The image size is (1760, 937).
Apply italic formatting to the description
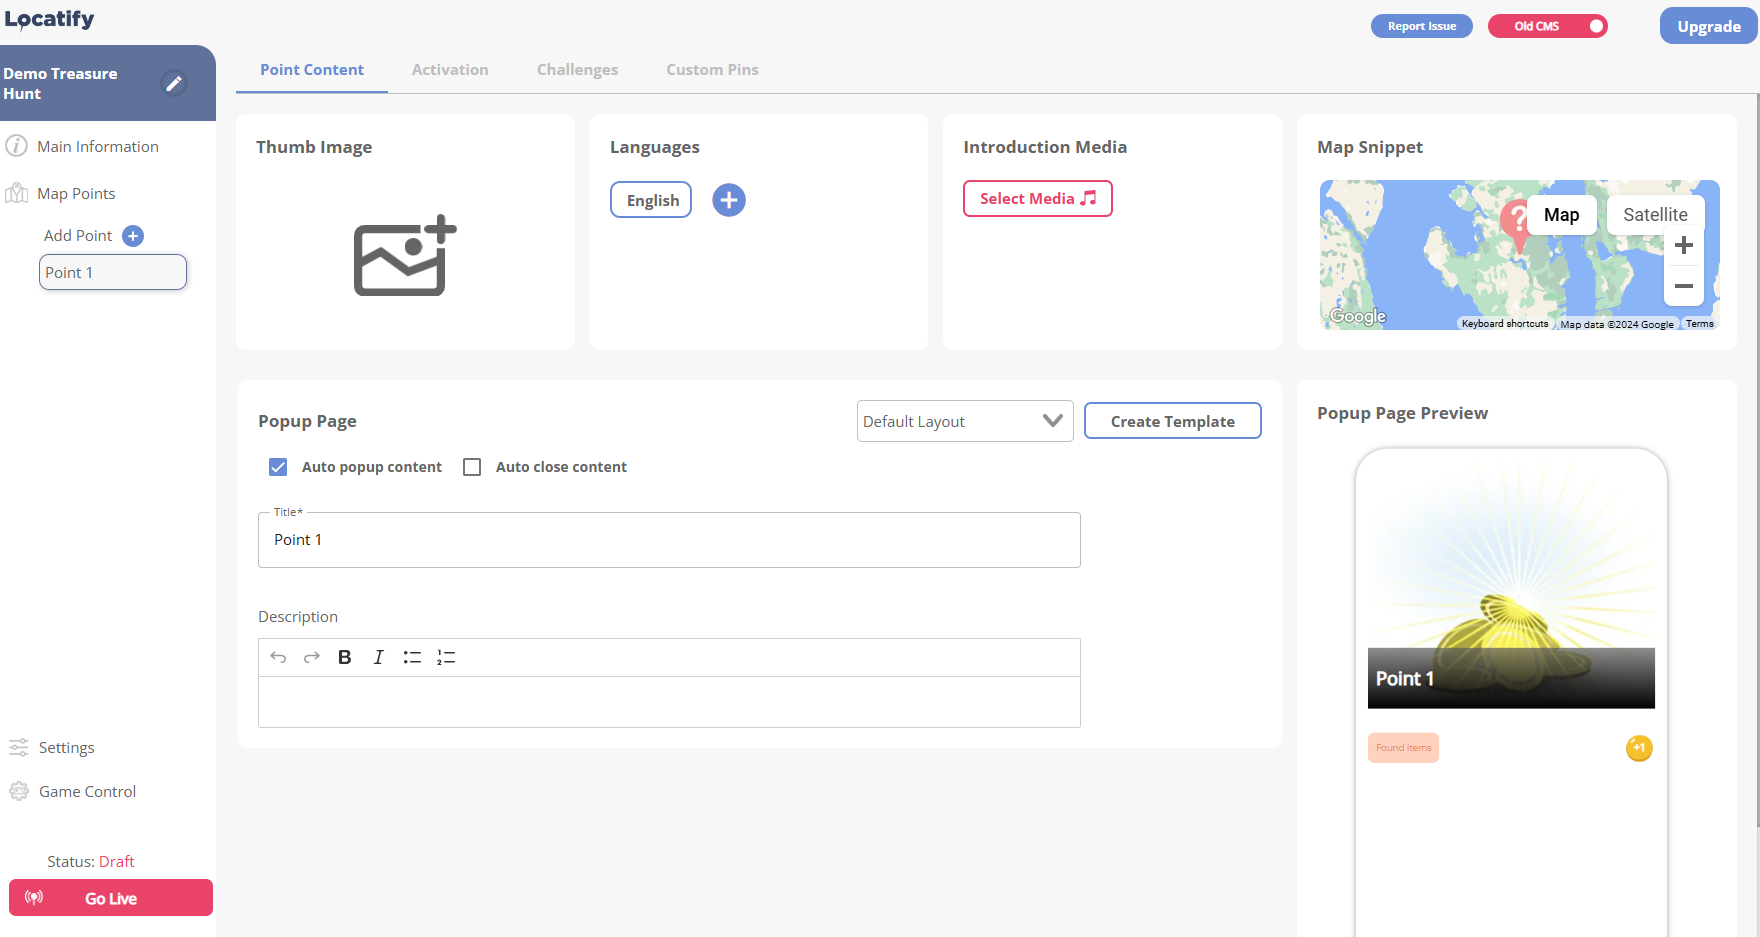pyautogui.click(x=378, y=657)
